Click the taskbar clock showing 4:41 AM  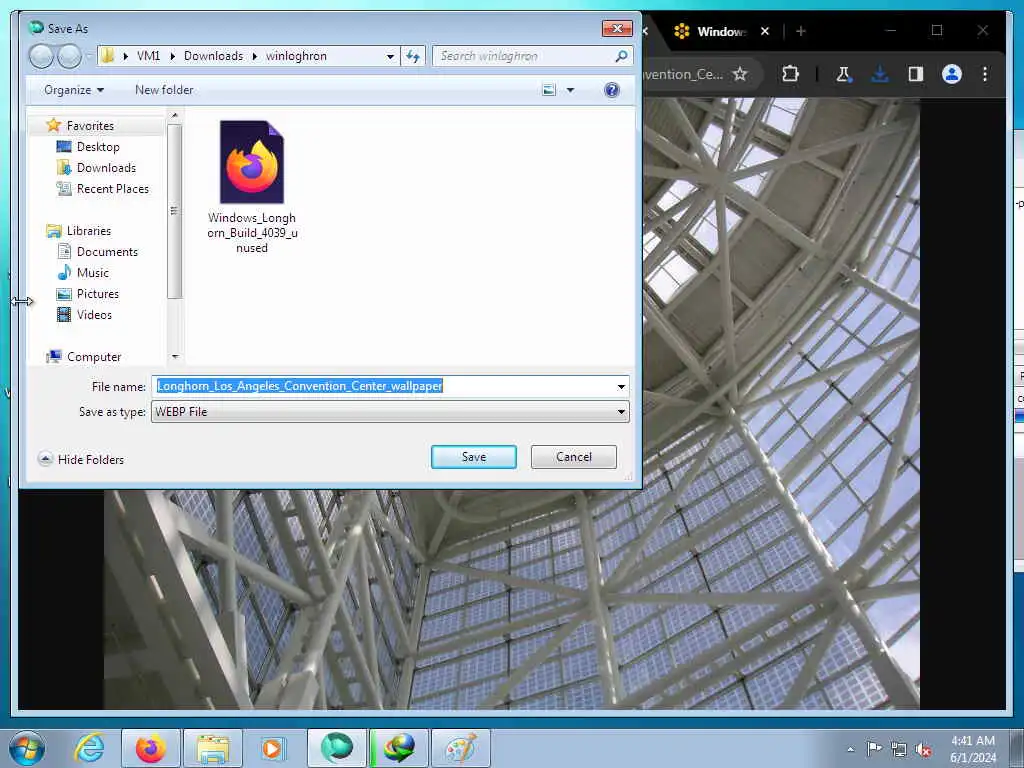972,749
